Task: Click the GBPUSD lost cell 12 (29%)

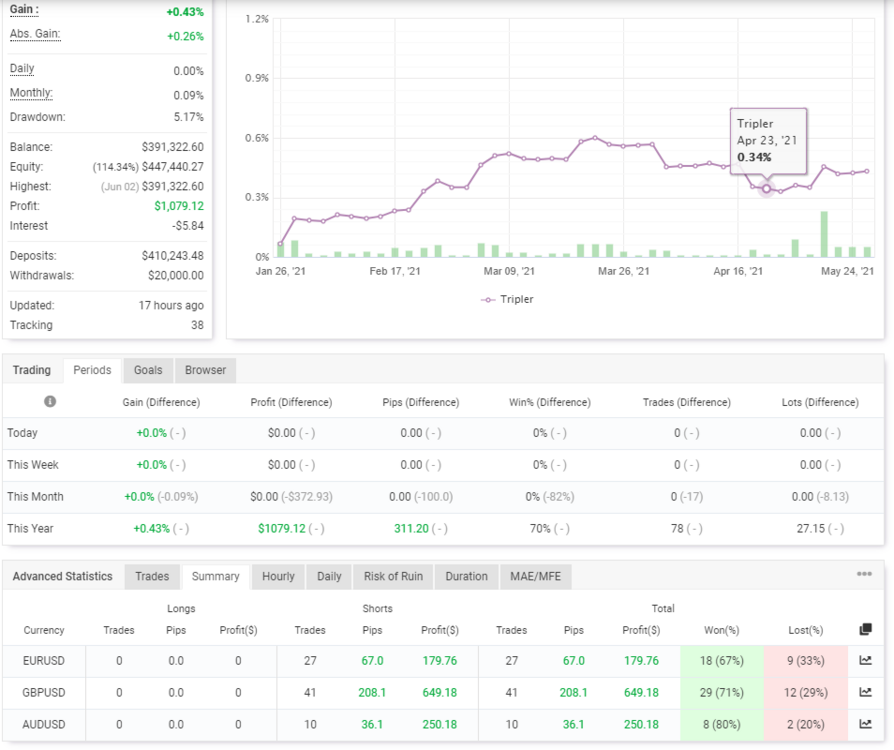Action: pyautogui.click(x=806, y=693)
